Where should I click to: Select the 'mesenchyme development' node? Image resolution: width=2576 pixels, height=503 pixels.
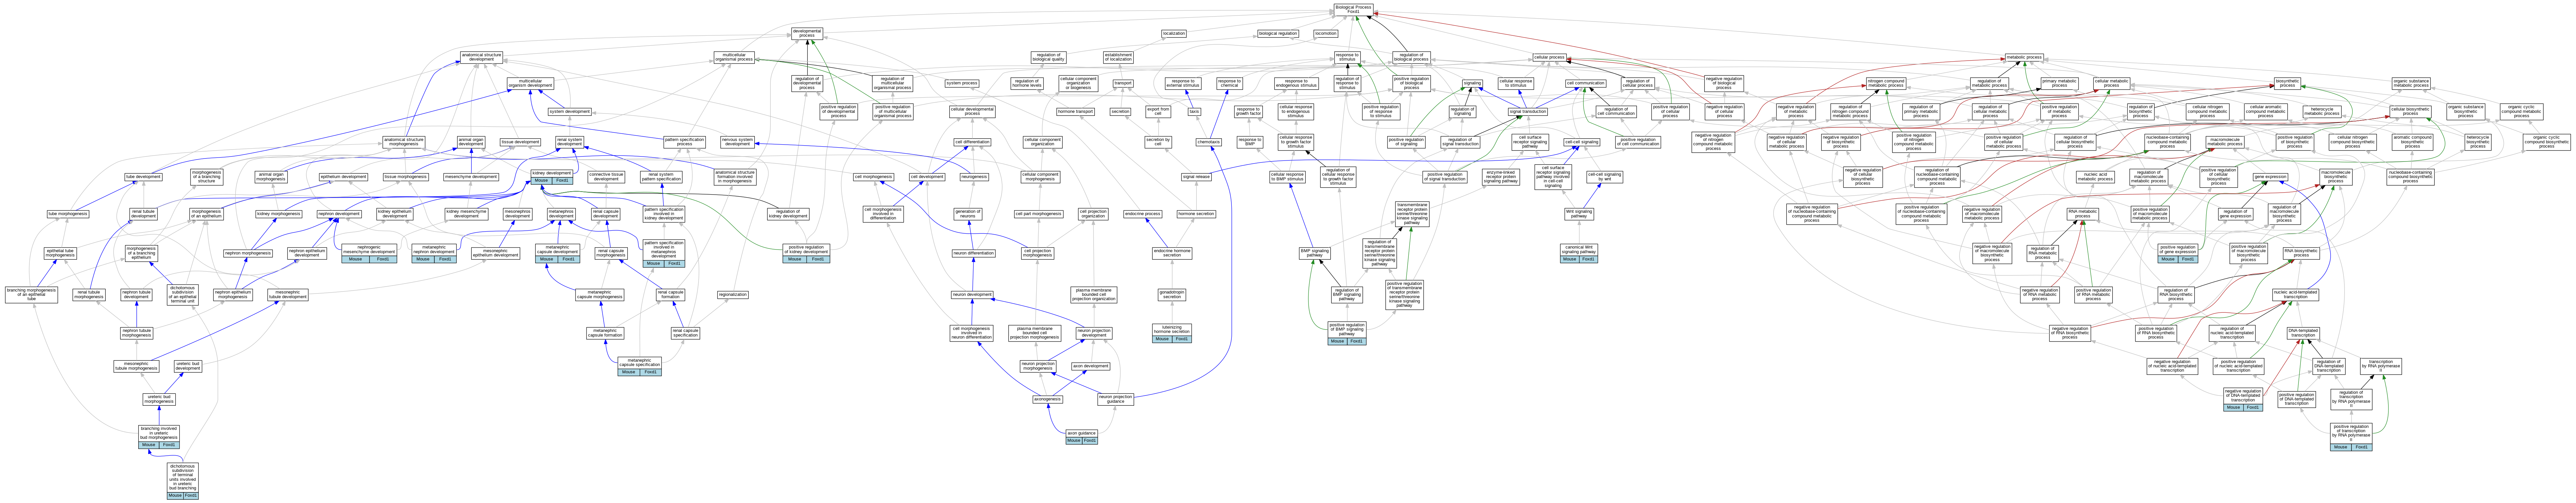(471, 177)
